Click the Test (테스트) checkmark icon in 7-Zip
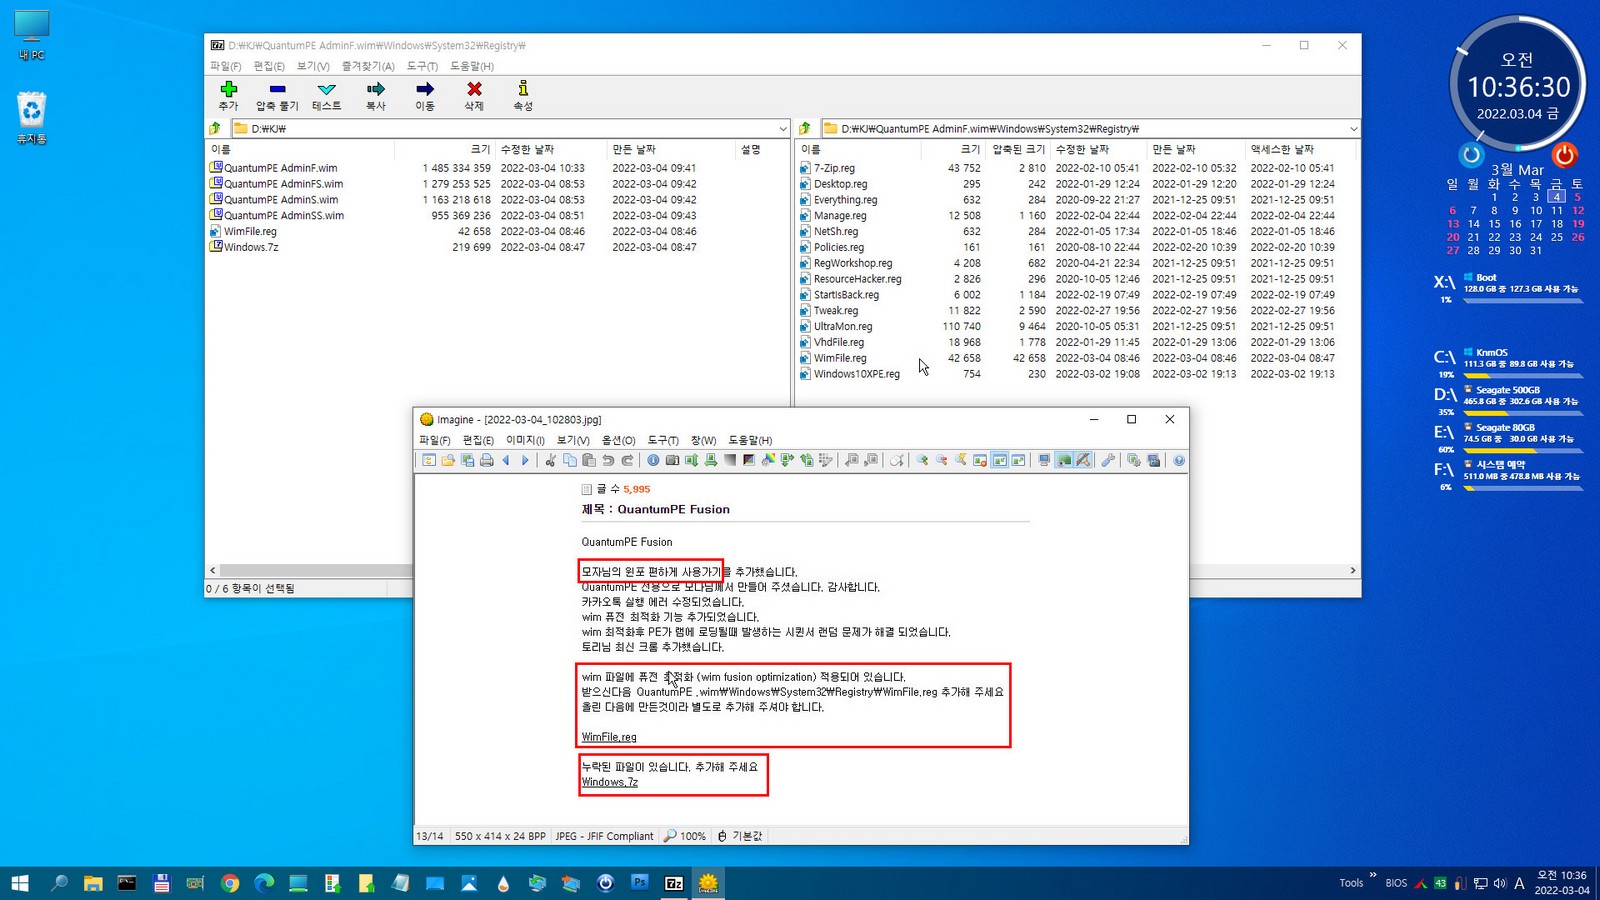This screenshot has width=1600, height=900. tap(326, 89)
